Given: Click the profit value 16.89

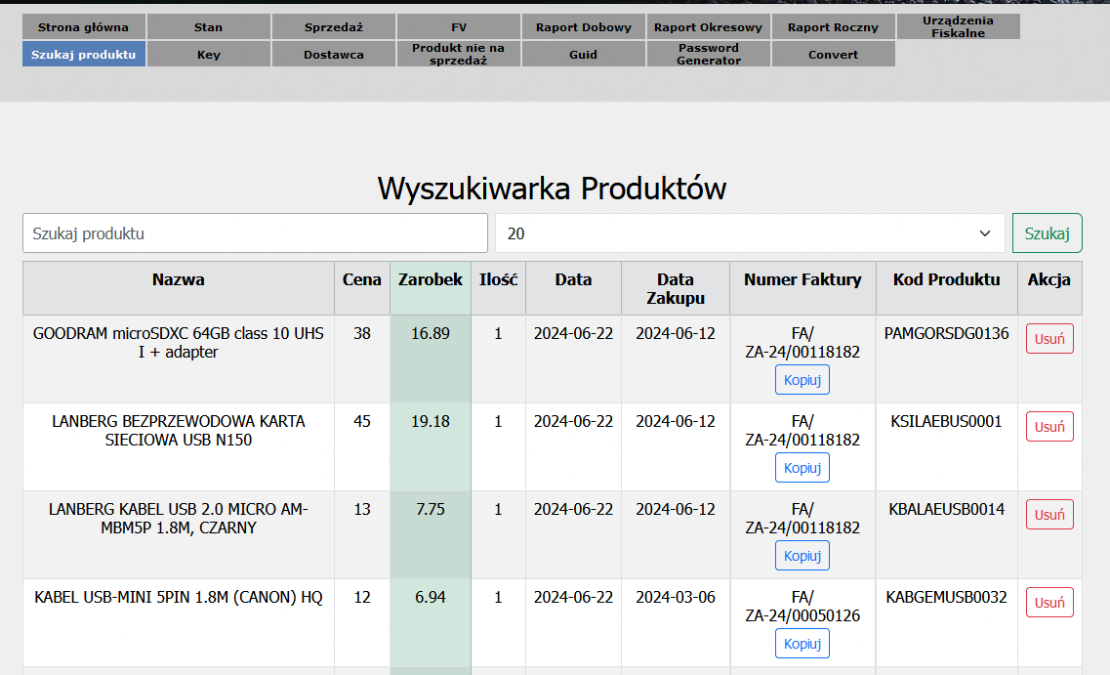Looking at the screenshot, I should (430, 333).
